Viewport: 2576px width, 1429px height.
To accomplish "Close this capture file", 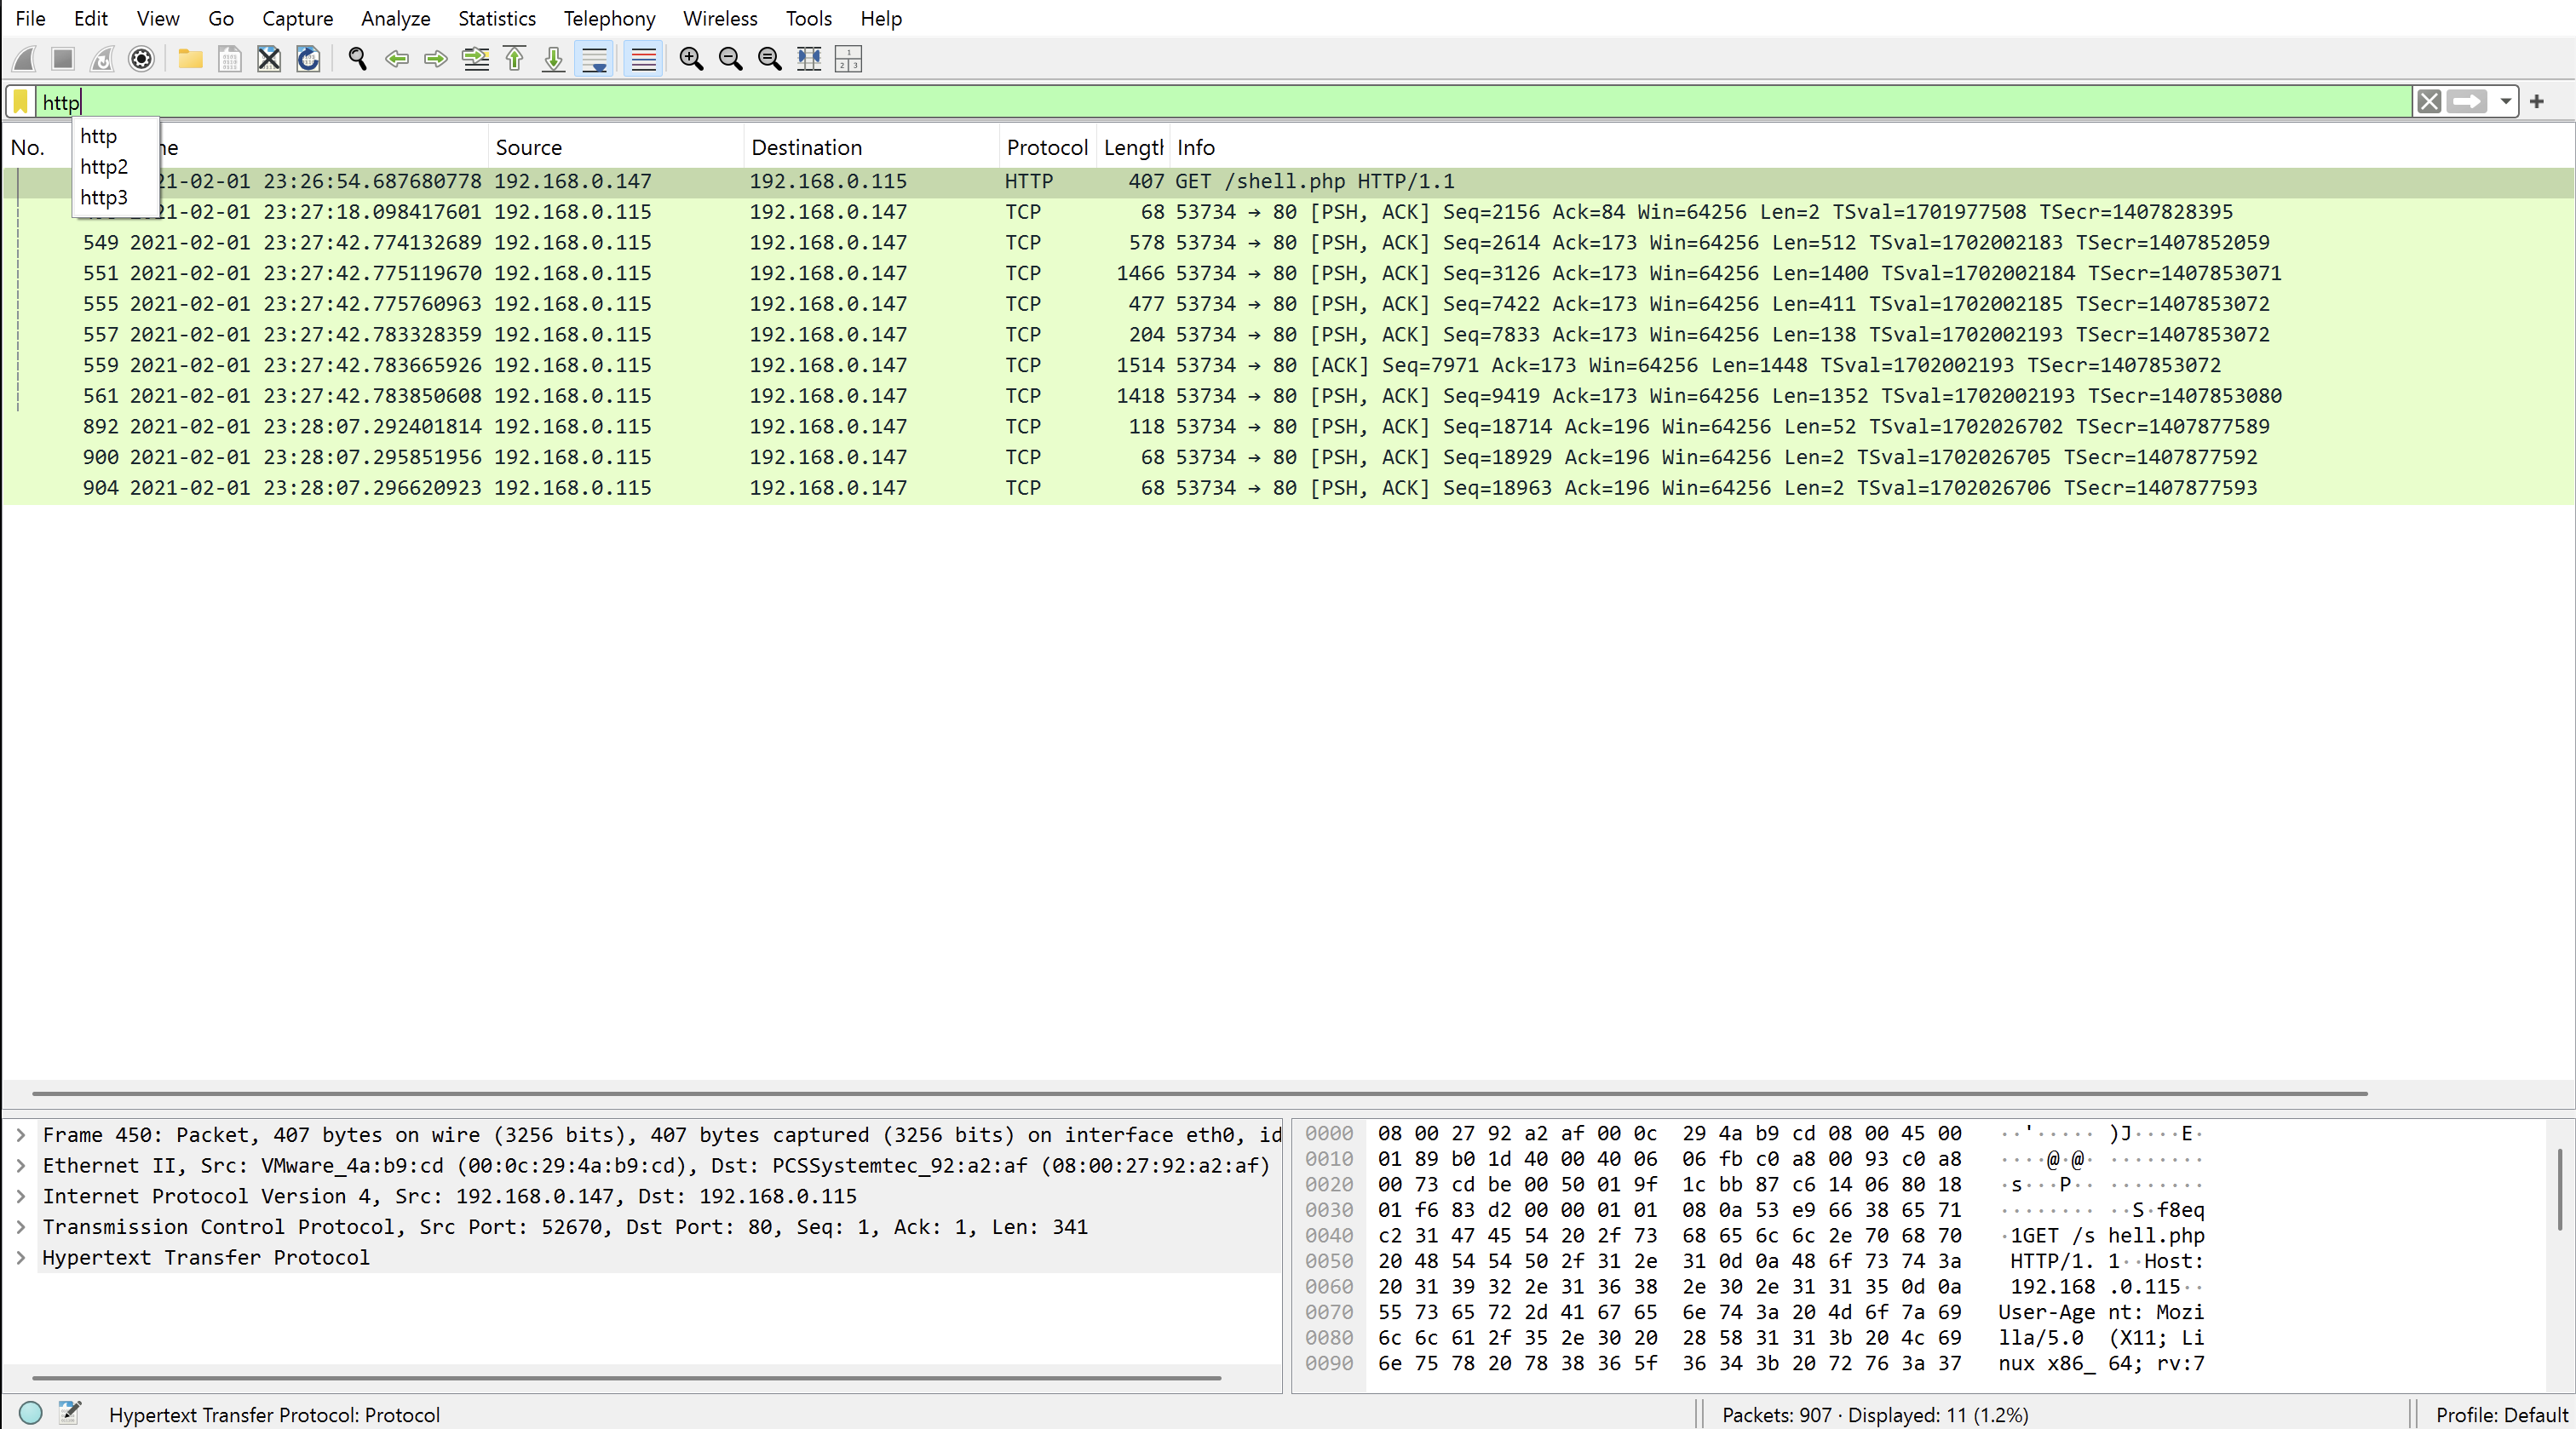I will 269,59.
